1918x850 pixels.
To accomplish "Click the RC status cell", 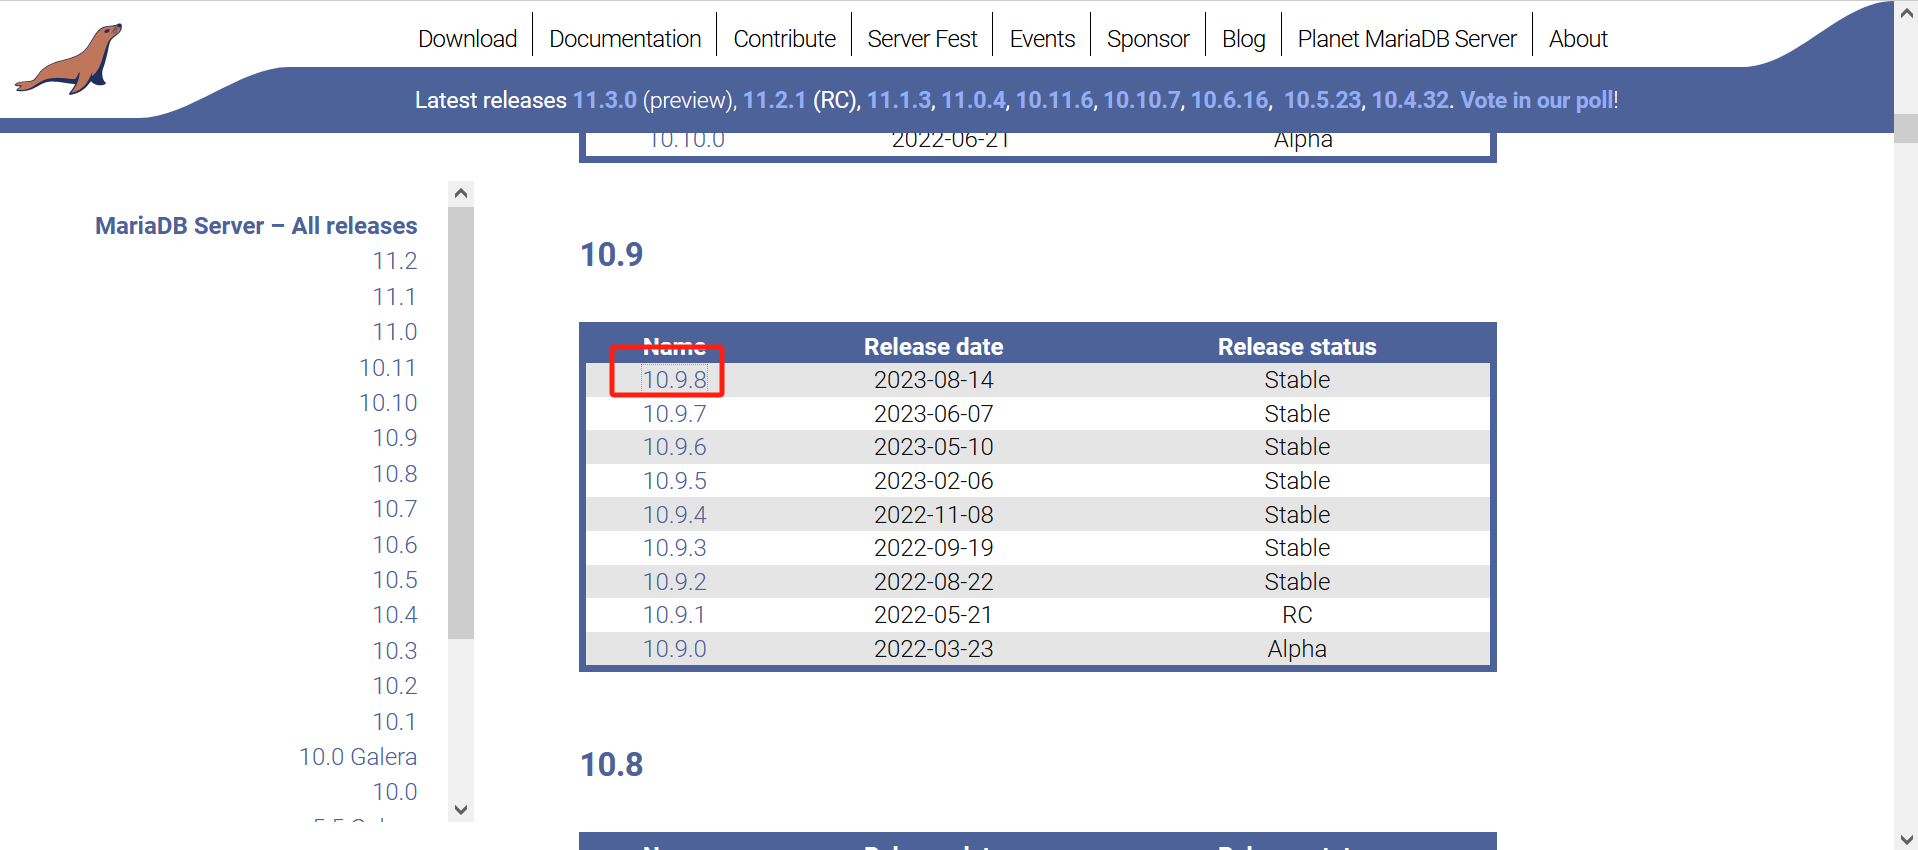I will 1297,615.
